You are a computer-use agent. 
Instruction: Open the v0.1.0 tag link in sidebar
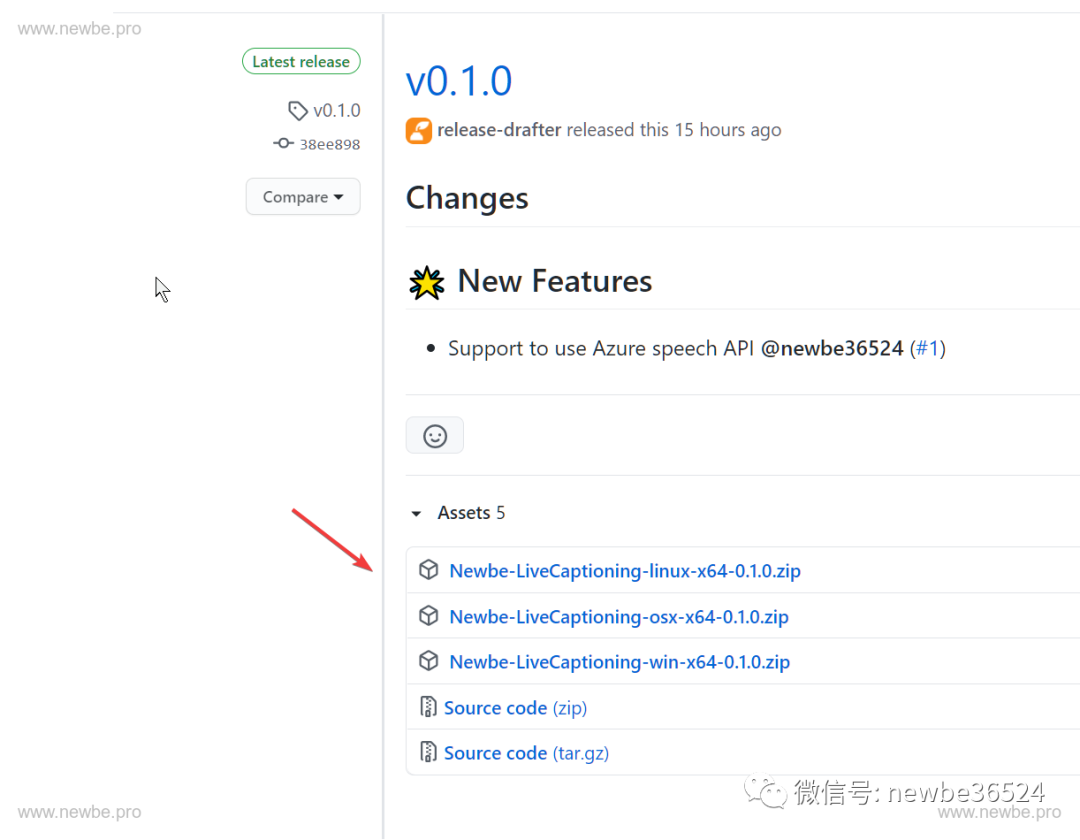pyautogui.click(x=336, y=111)
